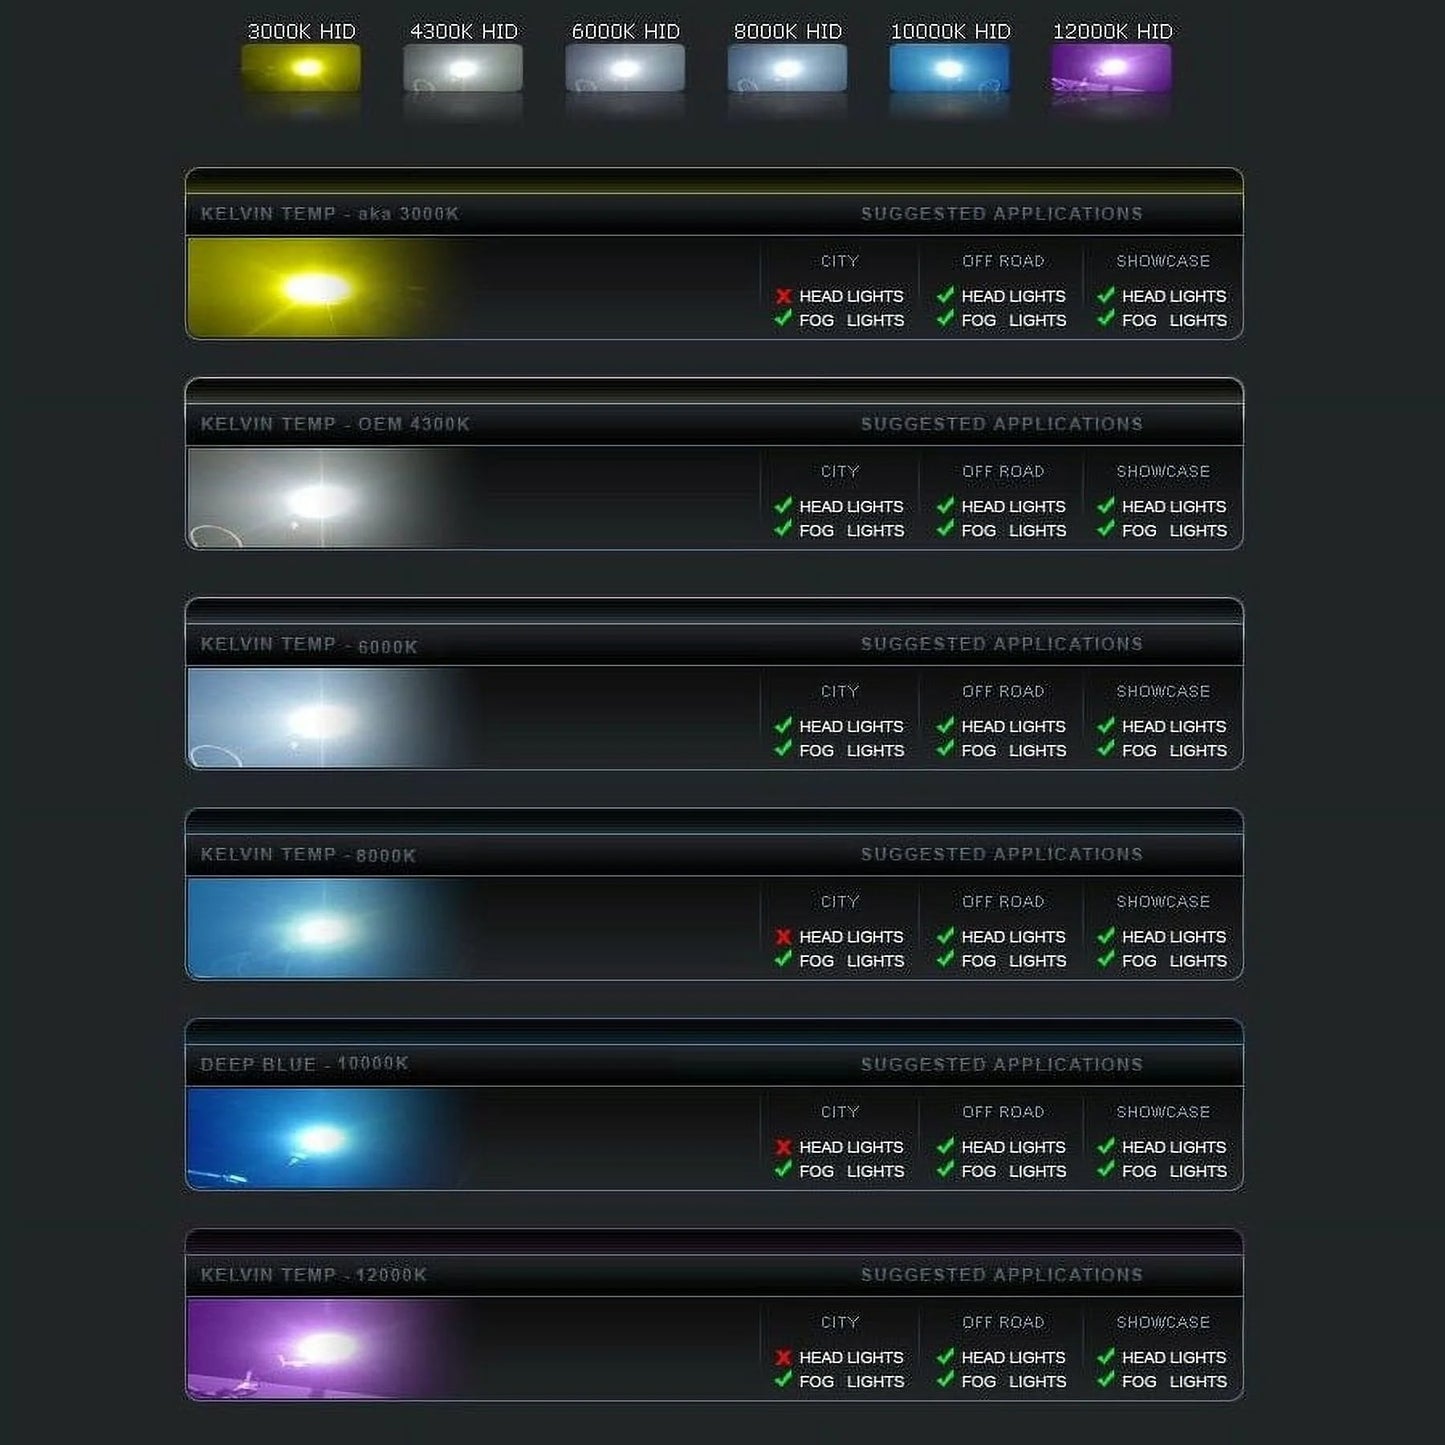
Task: Click the large purple 12000K beam image
Action: click(x=320, y=1348)
